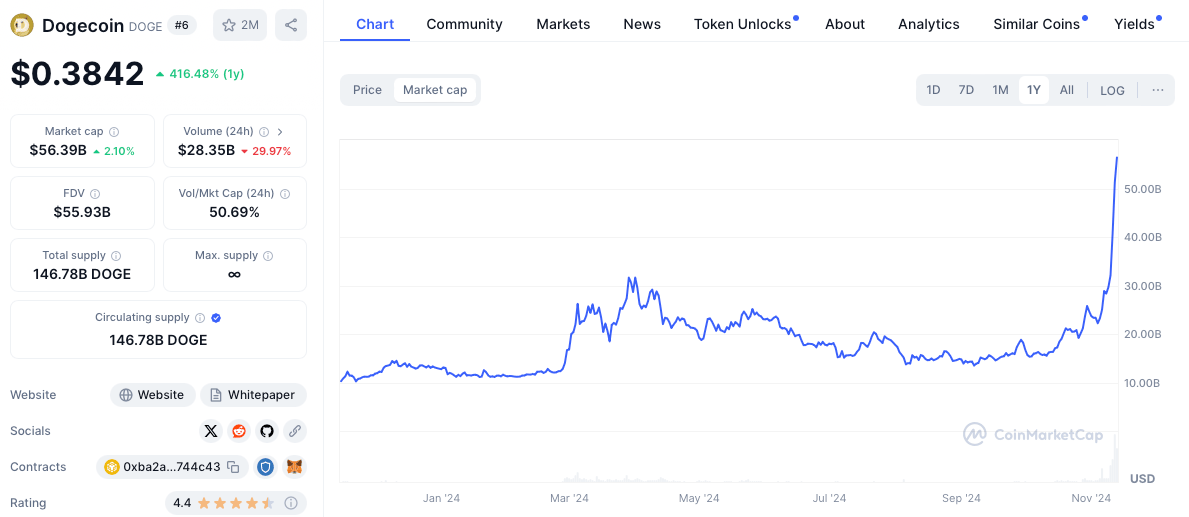Expand the Volume (24h) chevron arrow
The width and height of the screenshot is (1189, 517).
click(280, 132)
